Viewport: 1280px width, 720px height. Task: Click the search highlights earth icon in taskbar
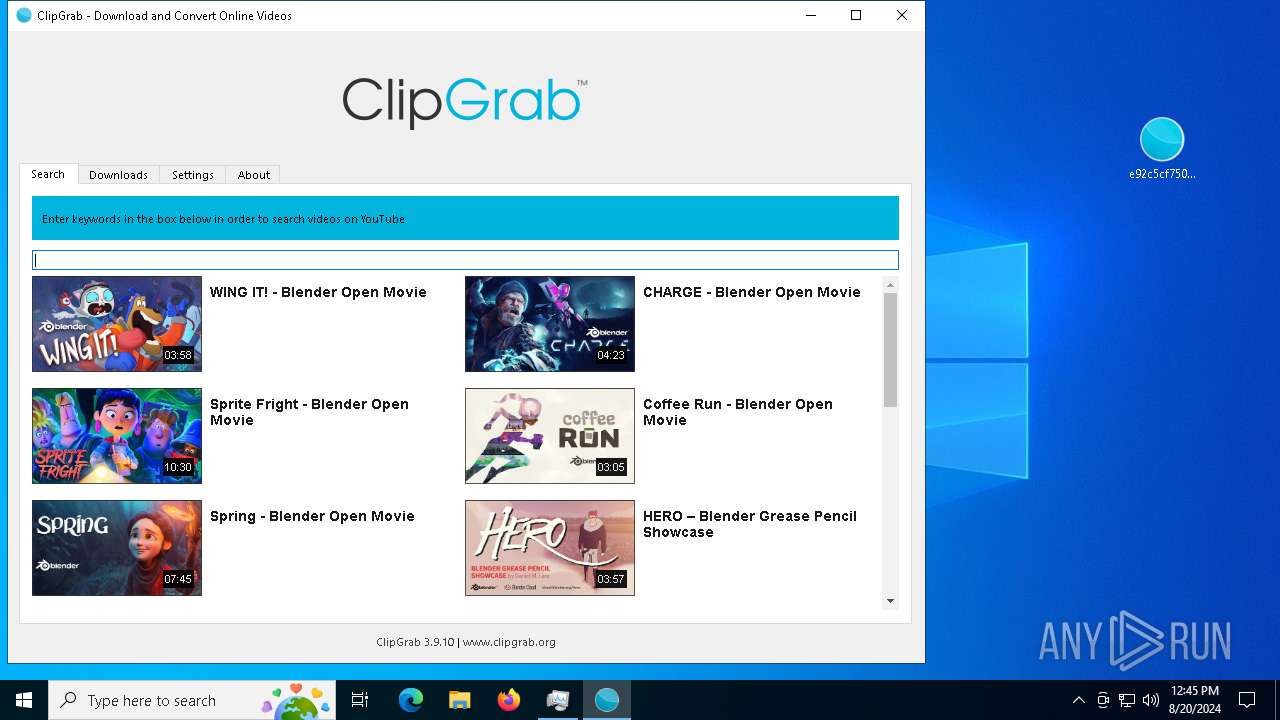(296, 701)
